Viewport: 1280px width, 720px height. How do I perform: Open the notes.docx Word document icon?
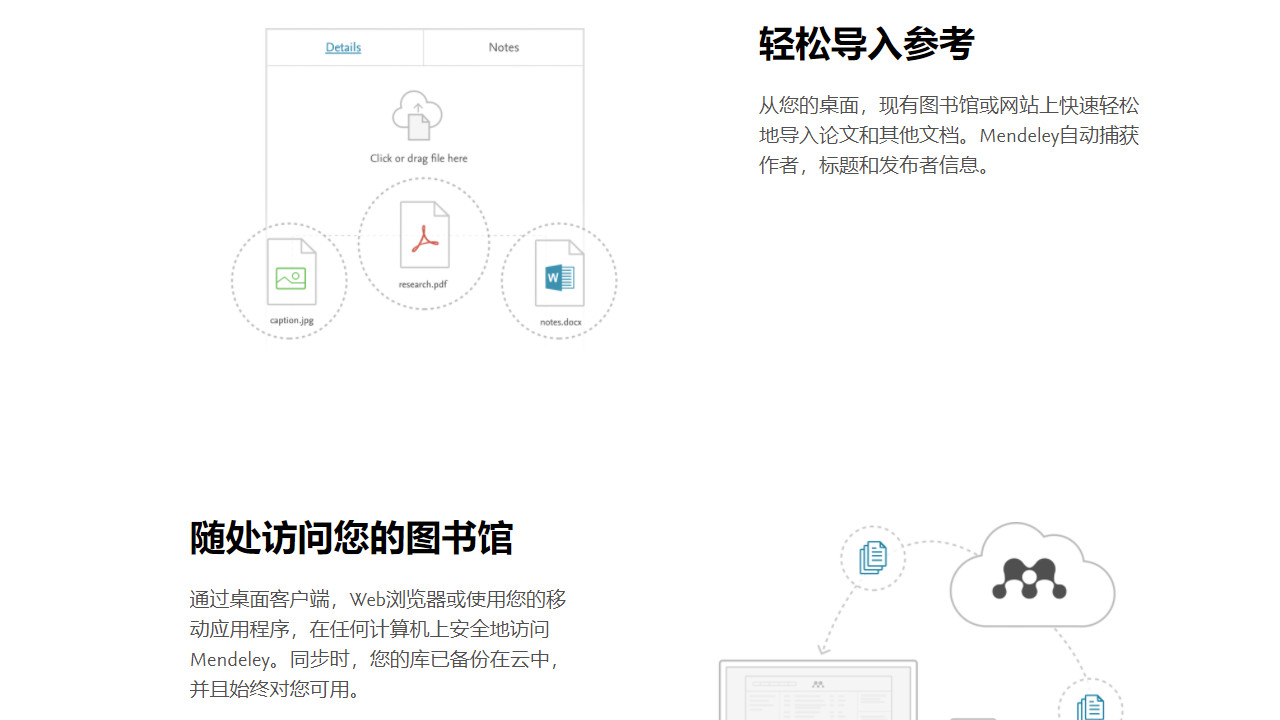[x=559, y=278]
